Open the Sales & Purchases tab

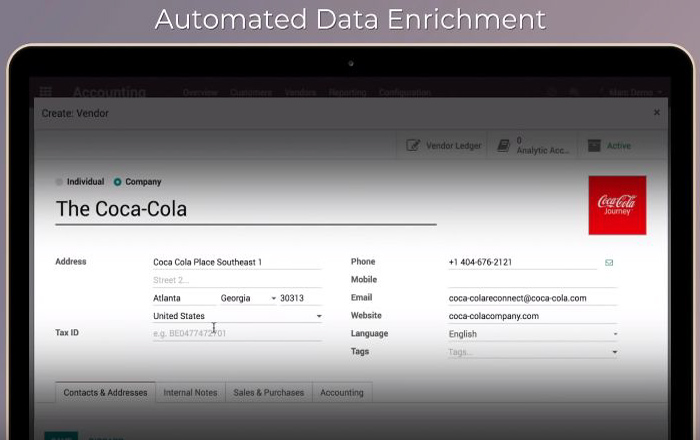pos(269,392)
